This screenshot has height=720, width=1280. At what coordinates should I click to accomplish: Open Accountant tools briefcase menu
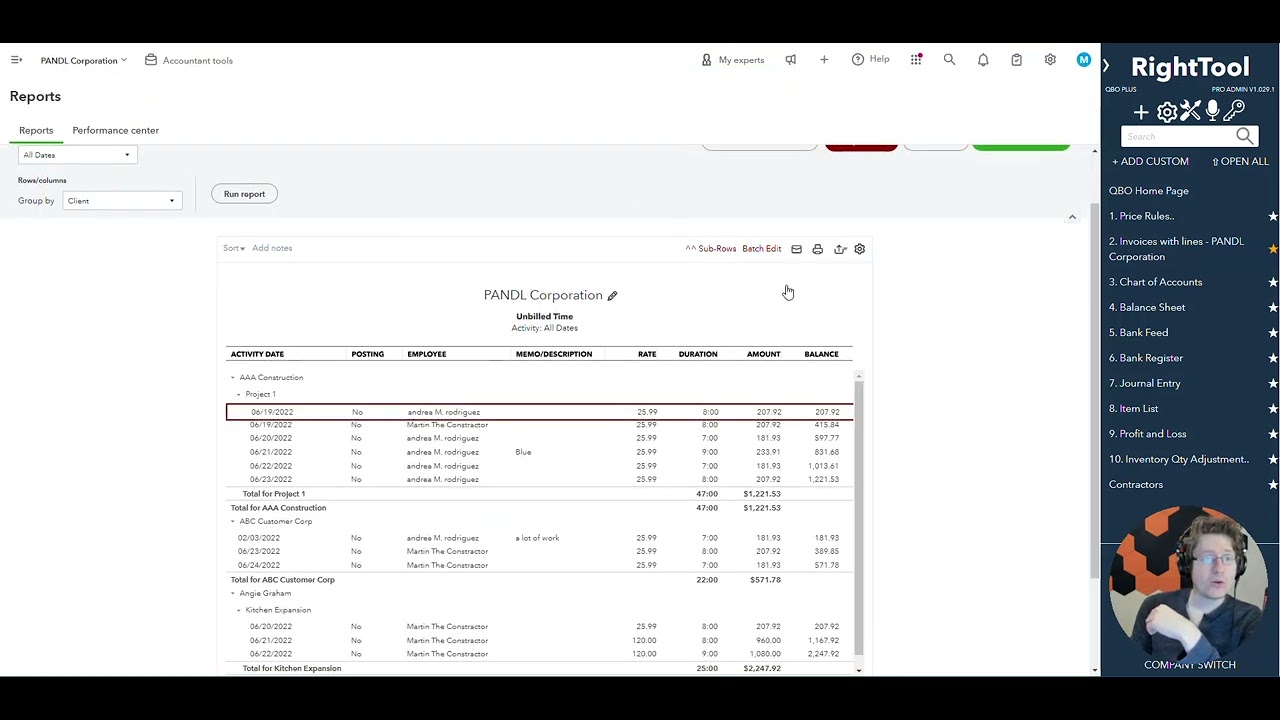(x=189, y=60)
